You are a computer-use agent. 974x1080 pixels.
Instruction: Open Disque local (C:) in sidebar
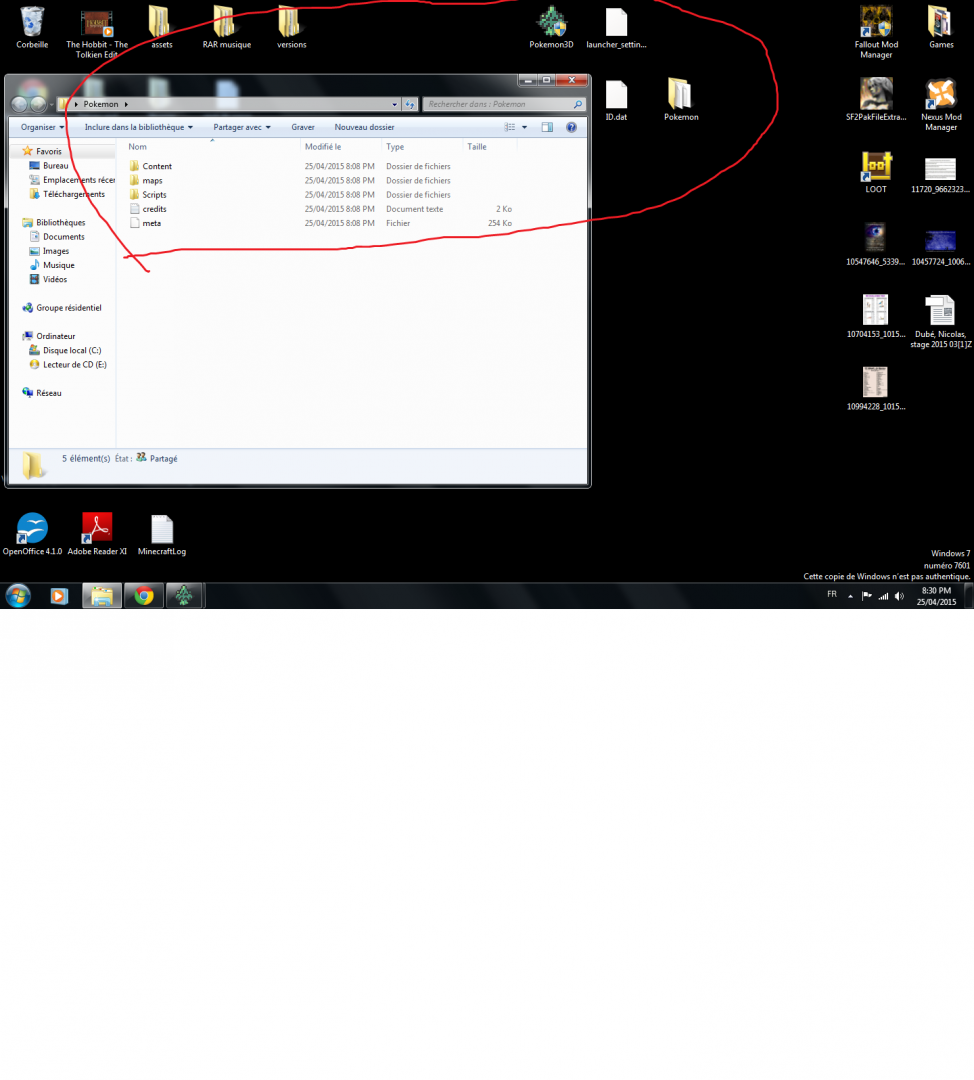coord(65,351)
